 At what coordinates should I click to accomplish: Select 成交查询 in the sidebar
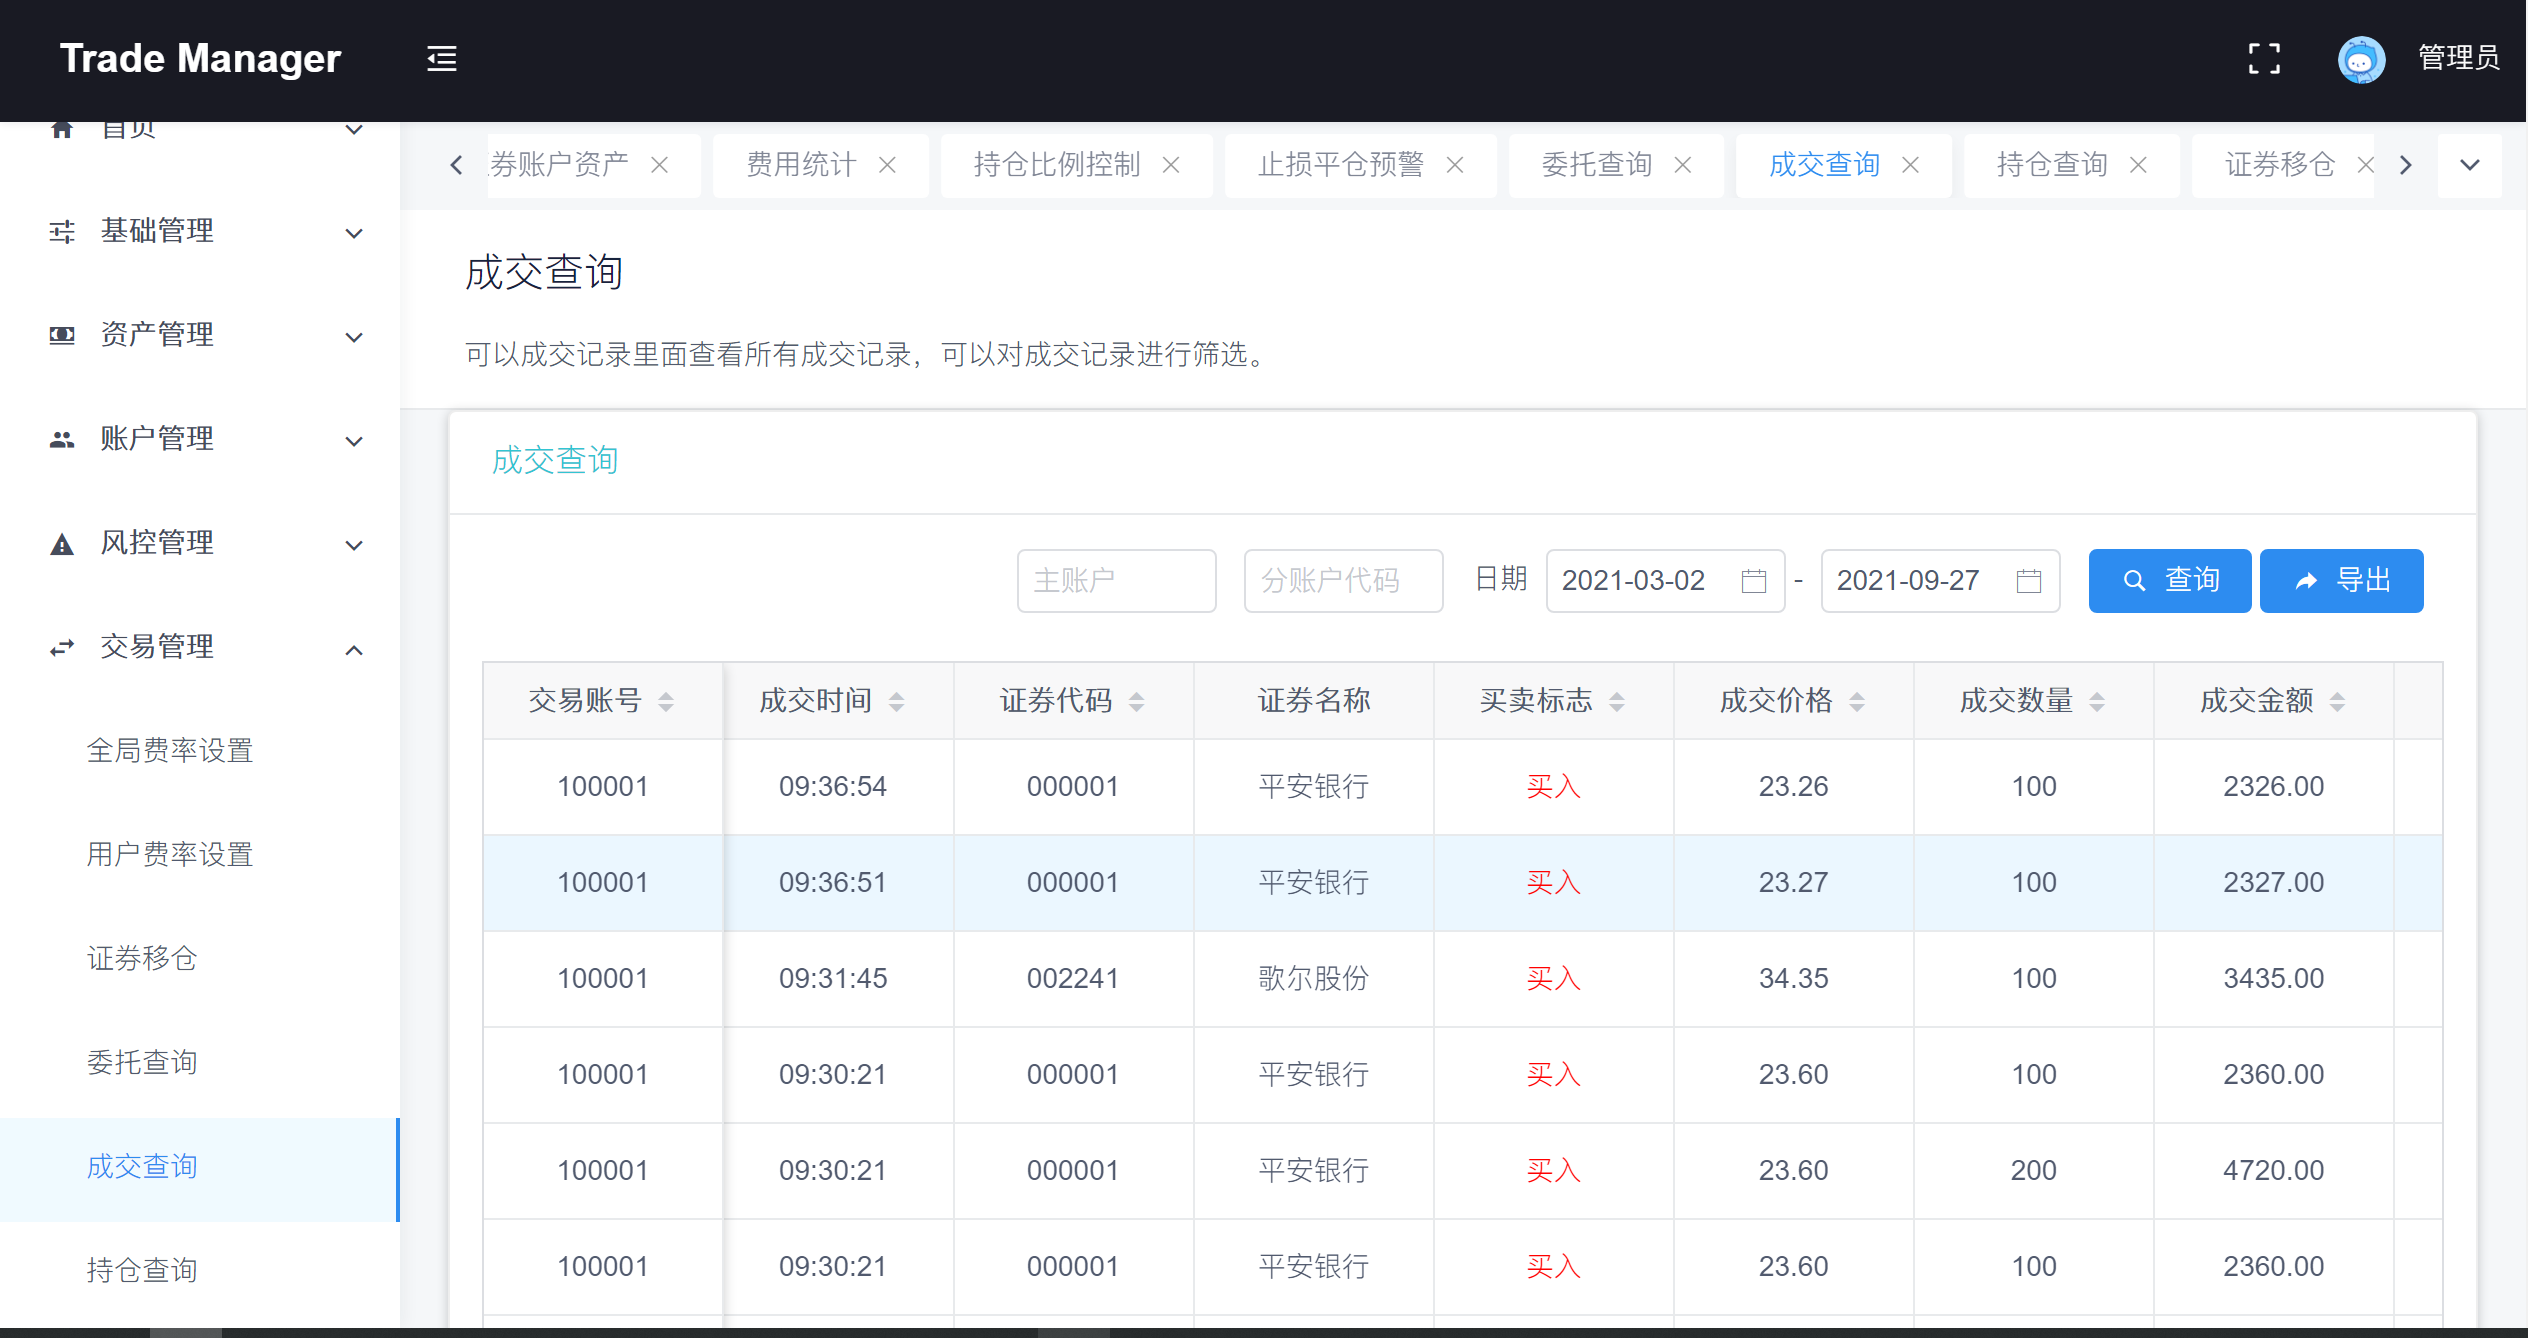(200, 1168)
